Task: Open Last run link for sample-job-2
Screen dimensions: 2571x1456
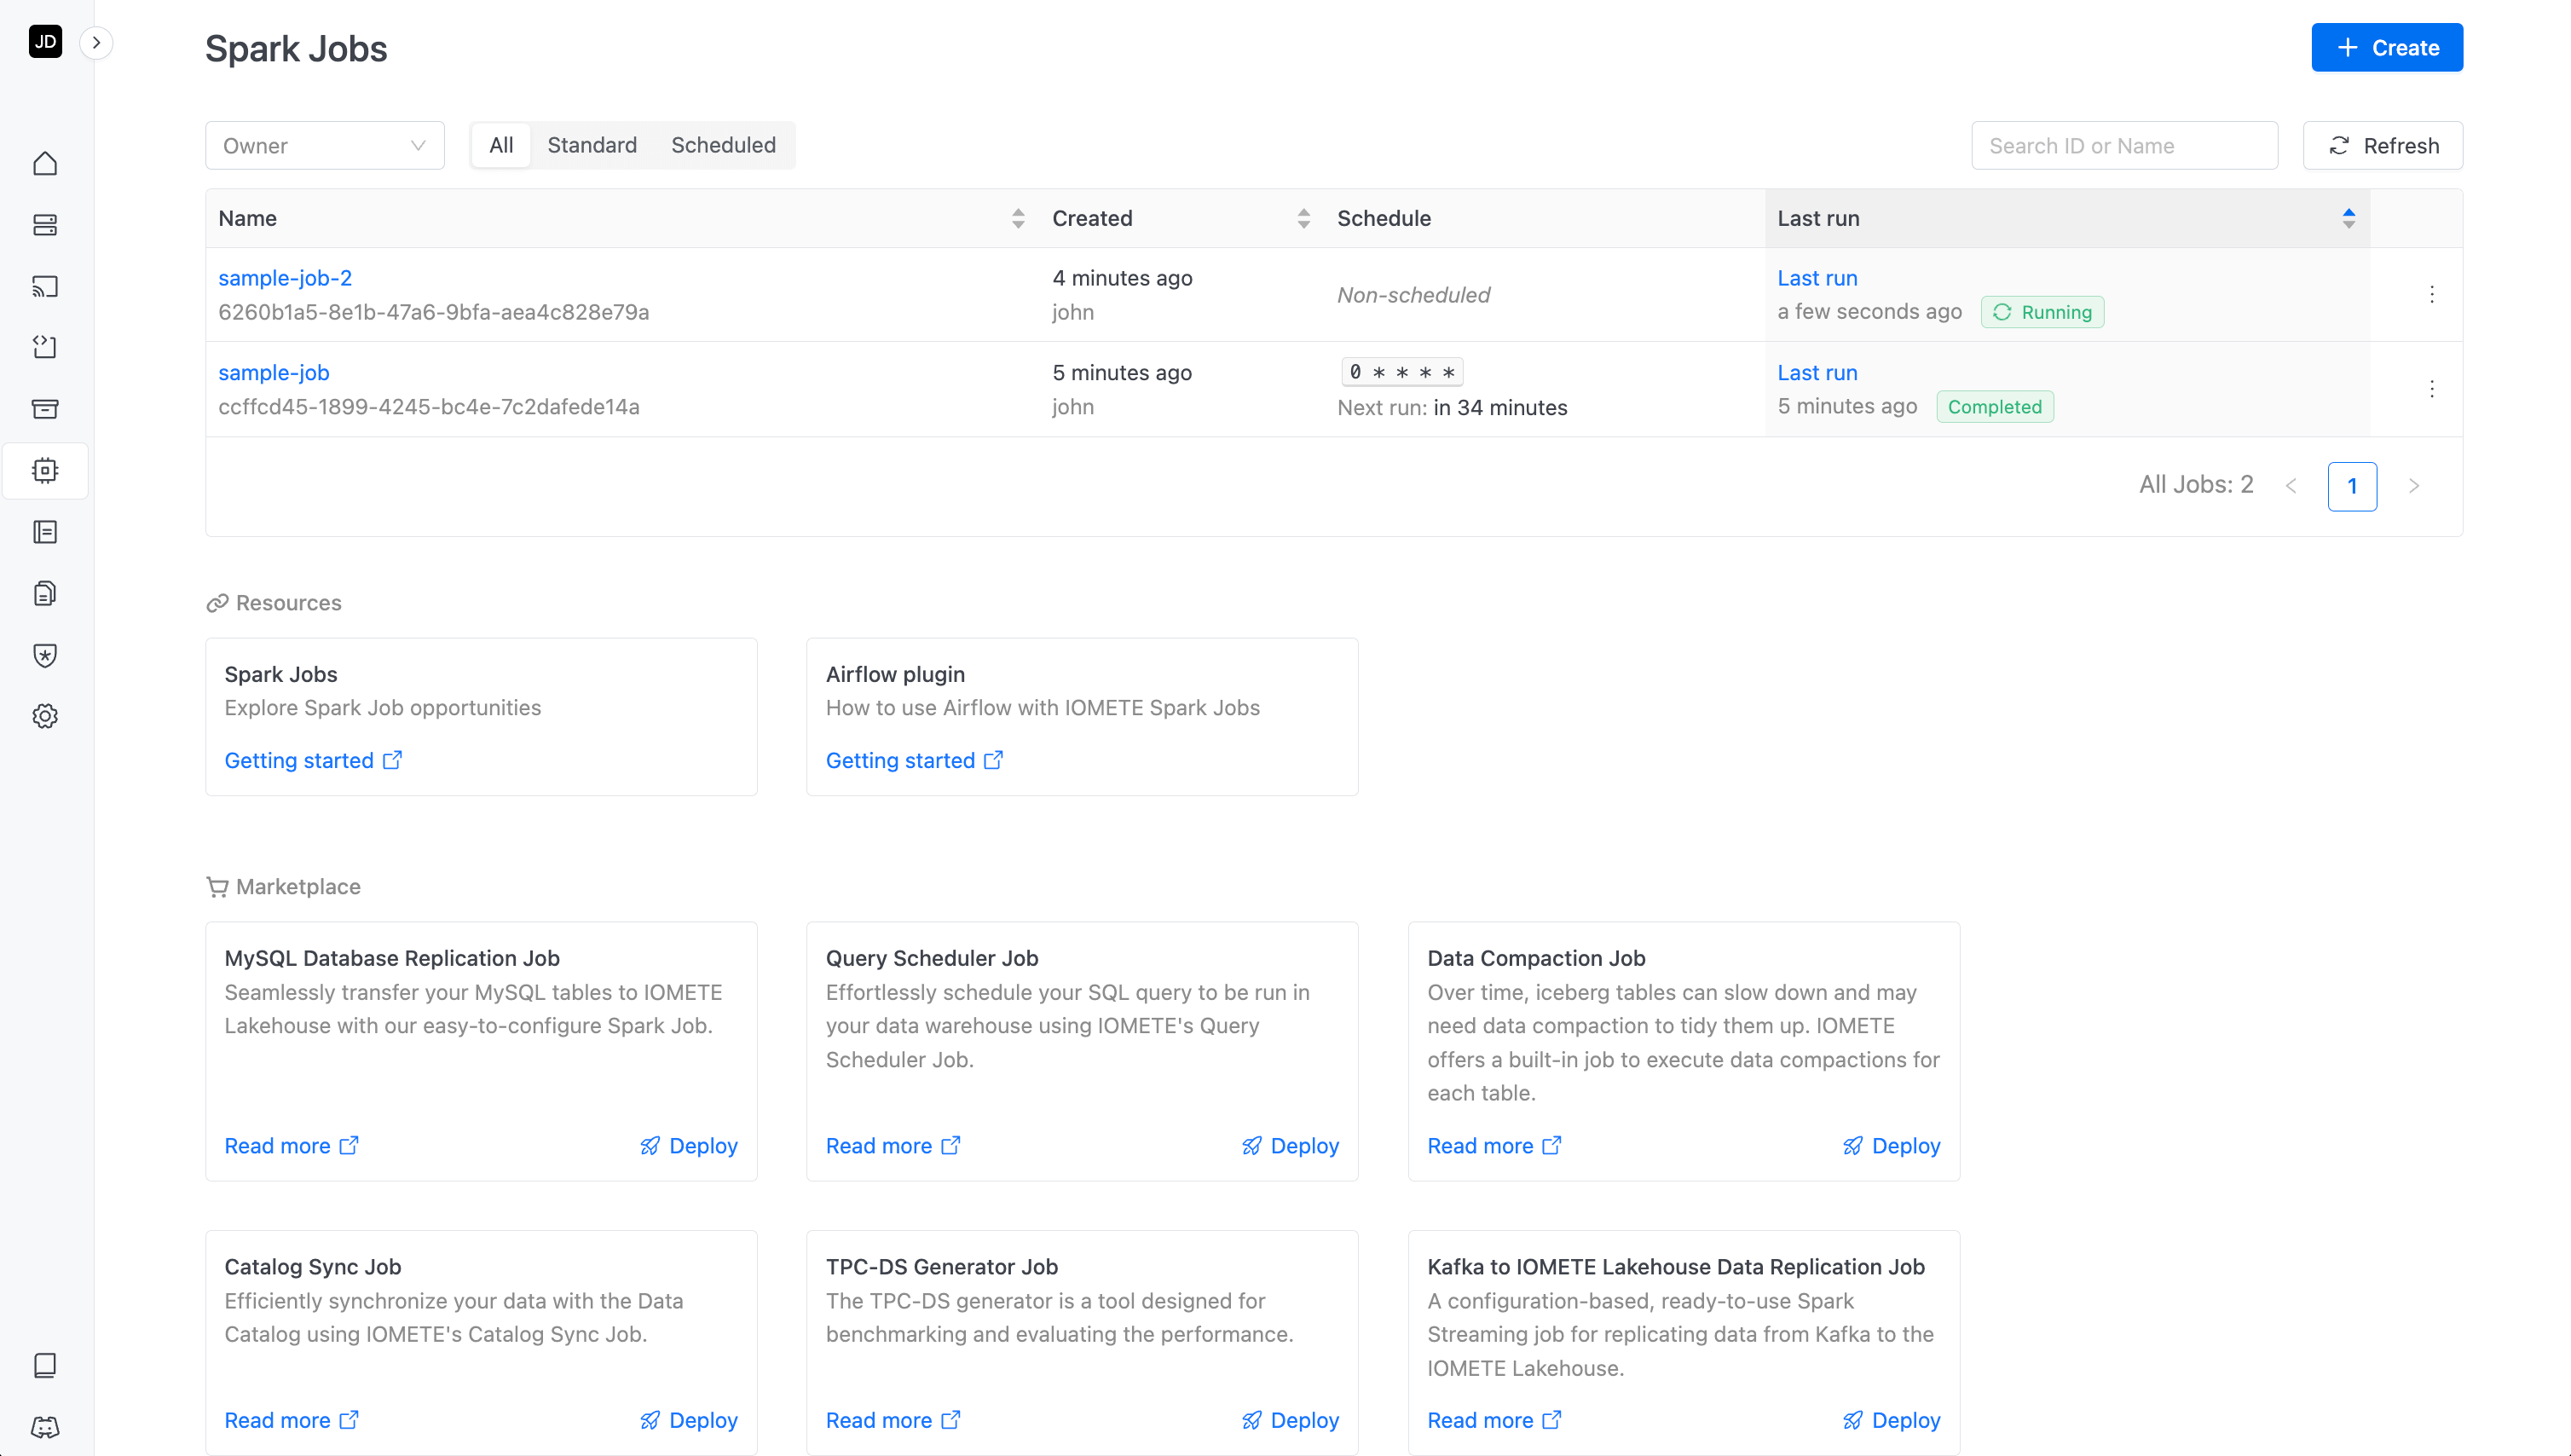Action: point(1817,278)
